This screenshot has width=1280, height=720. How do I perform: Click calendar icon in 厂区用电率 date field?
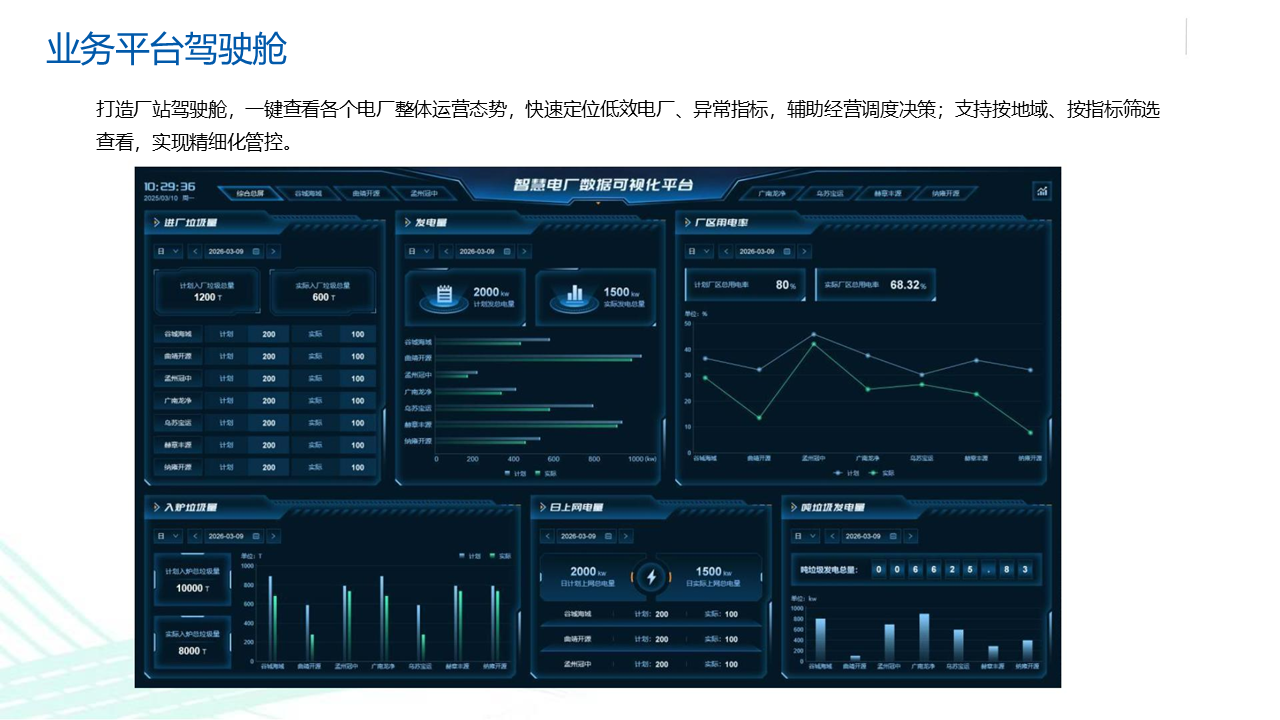click(x=787, y=252)
